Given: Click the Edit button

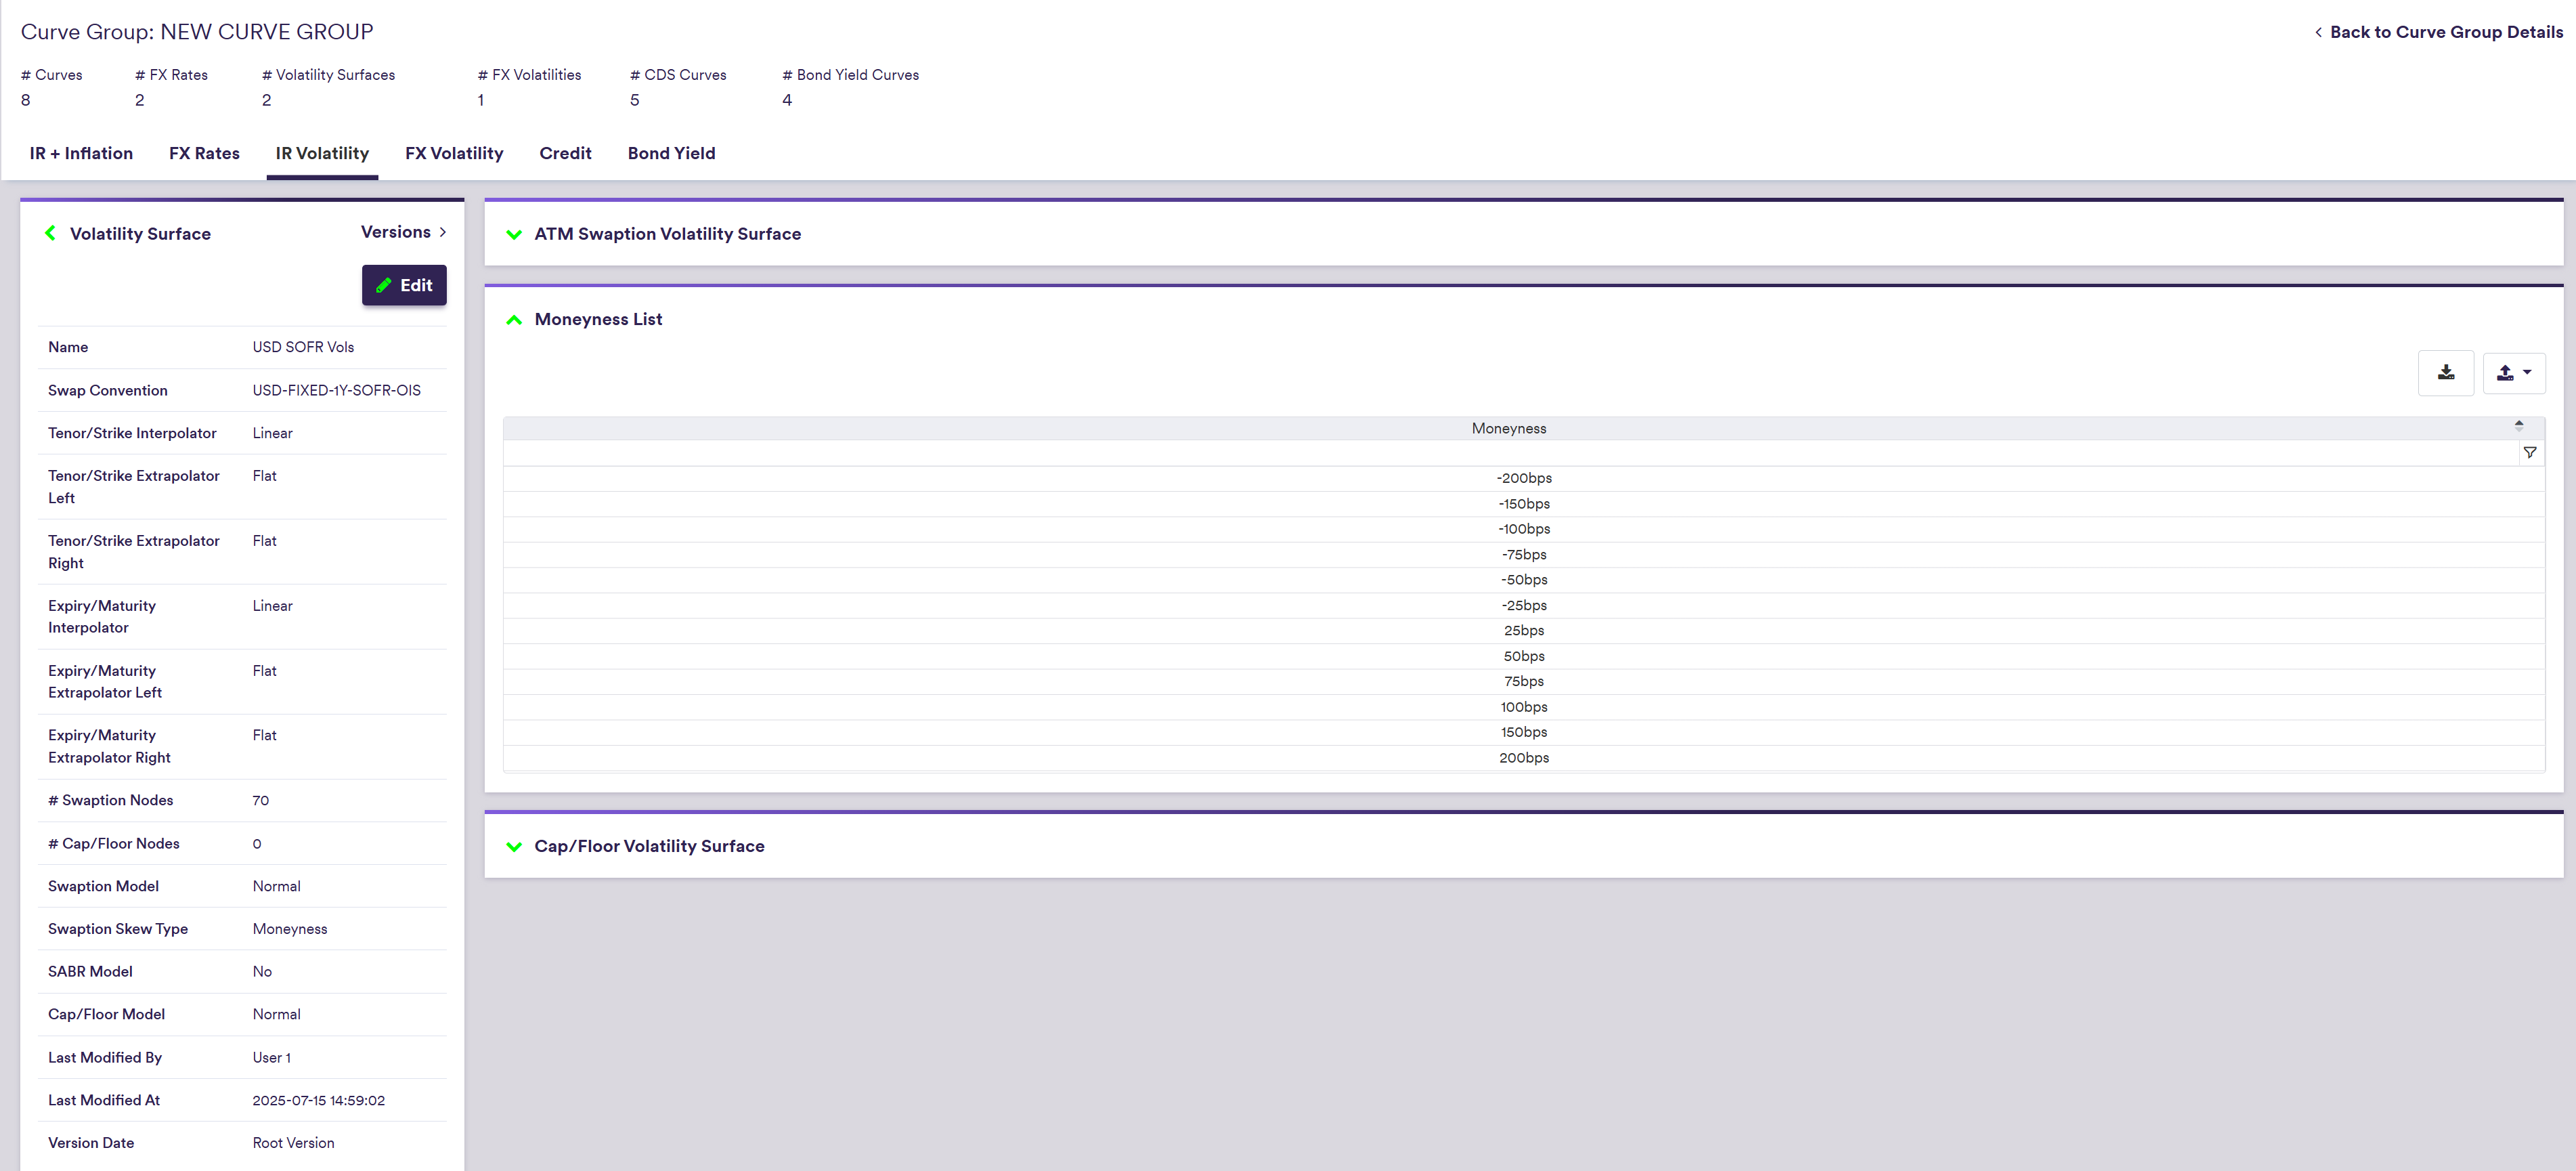Looking at the screenshot, I should 403,285.
